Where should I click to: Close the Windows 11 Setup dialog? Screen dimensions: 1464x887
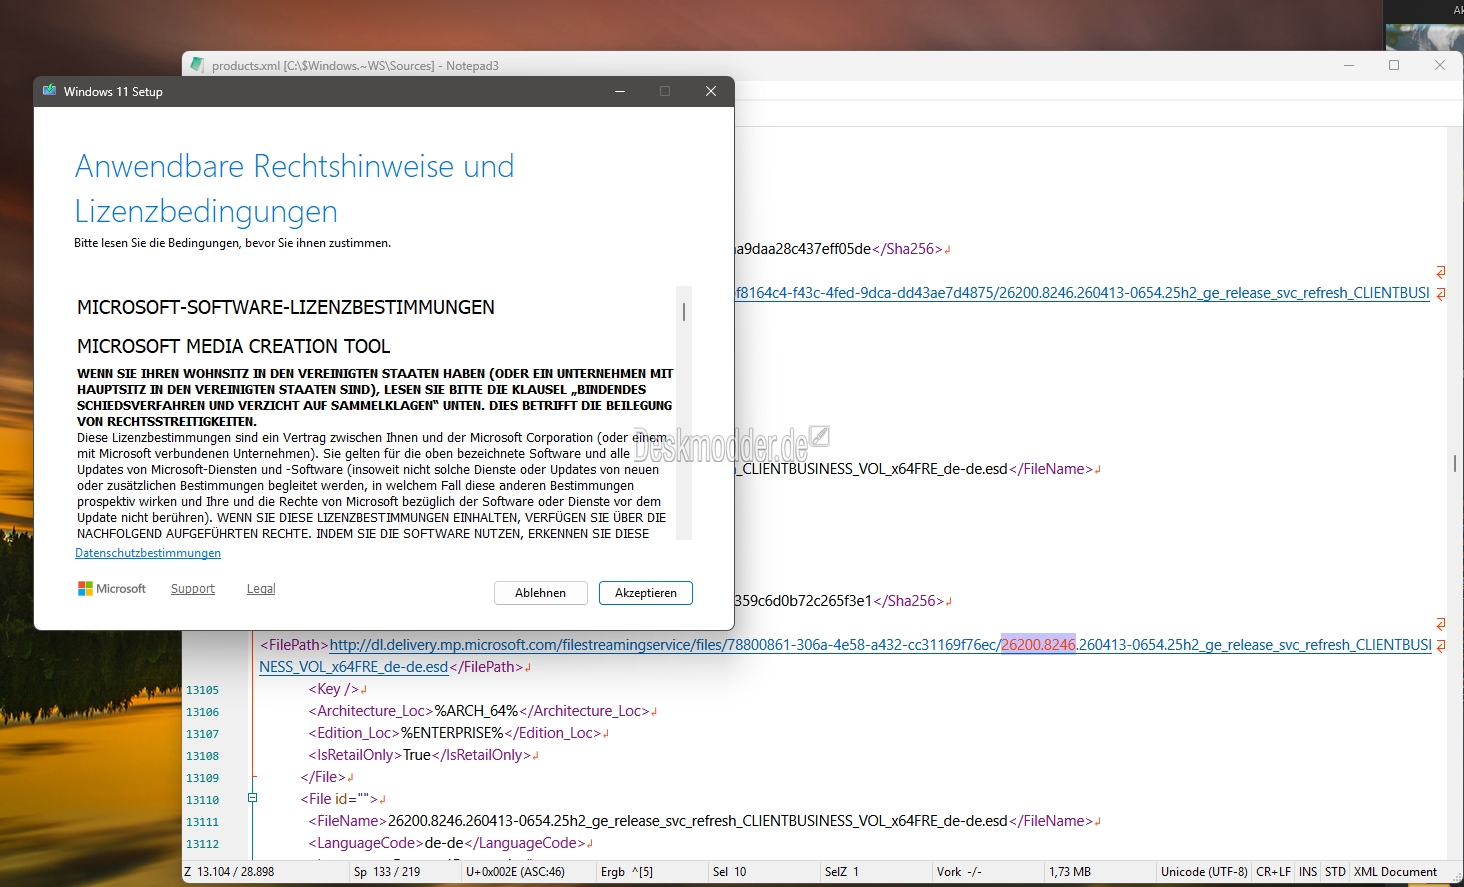(x=710, y=91)
